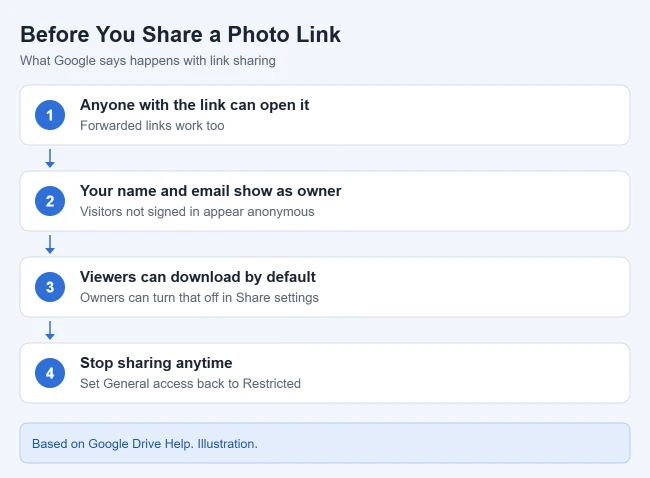Click "Visitors not signed in appear anonymous"

pyautogui.click(x=197, y=212)
